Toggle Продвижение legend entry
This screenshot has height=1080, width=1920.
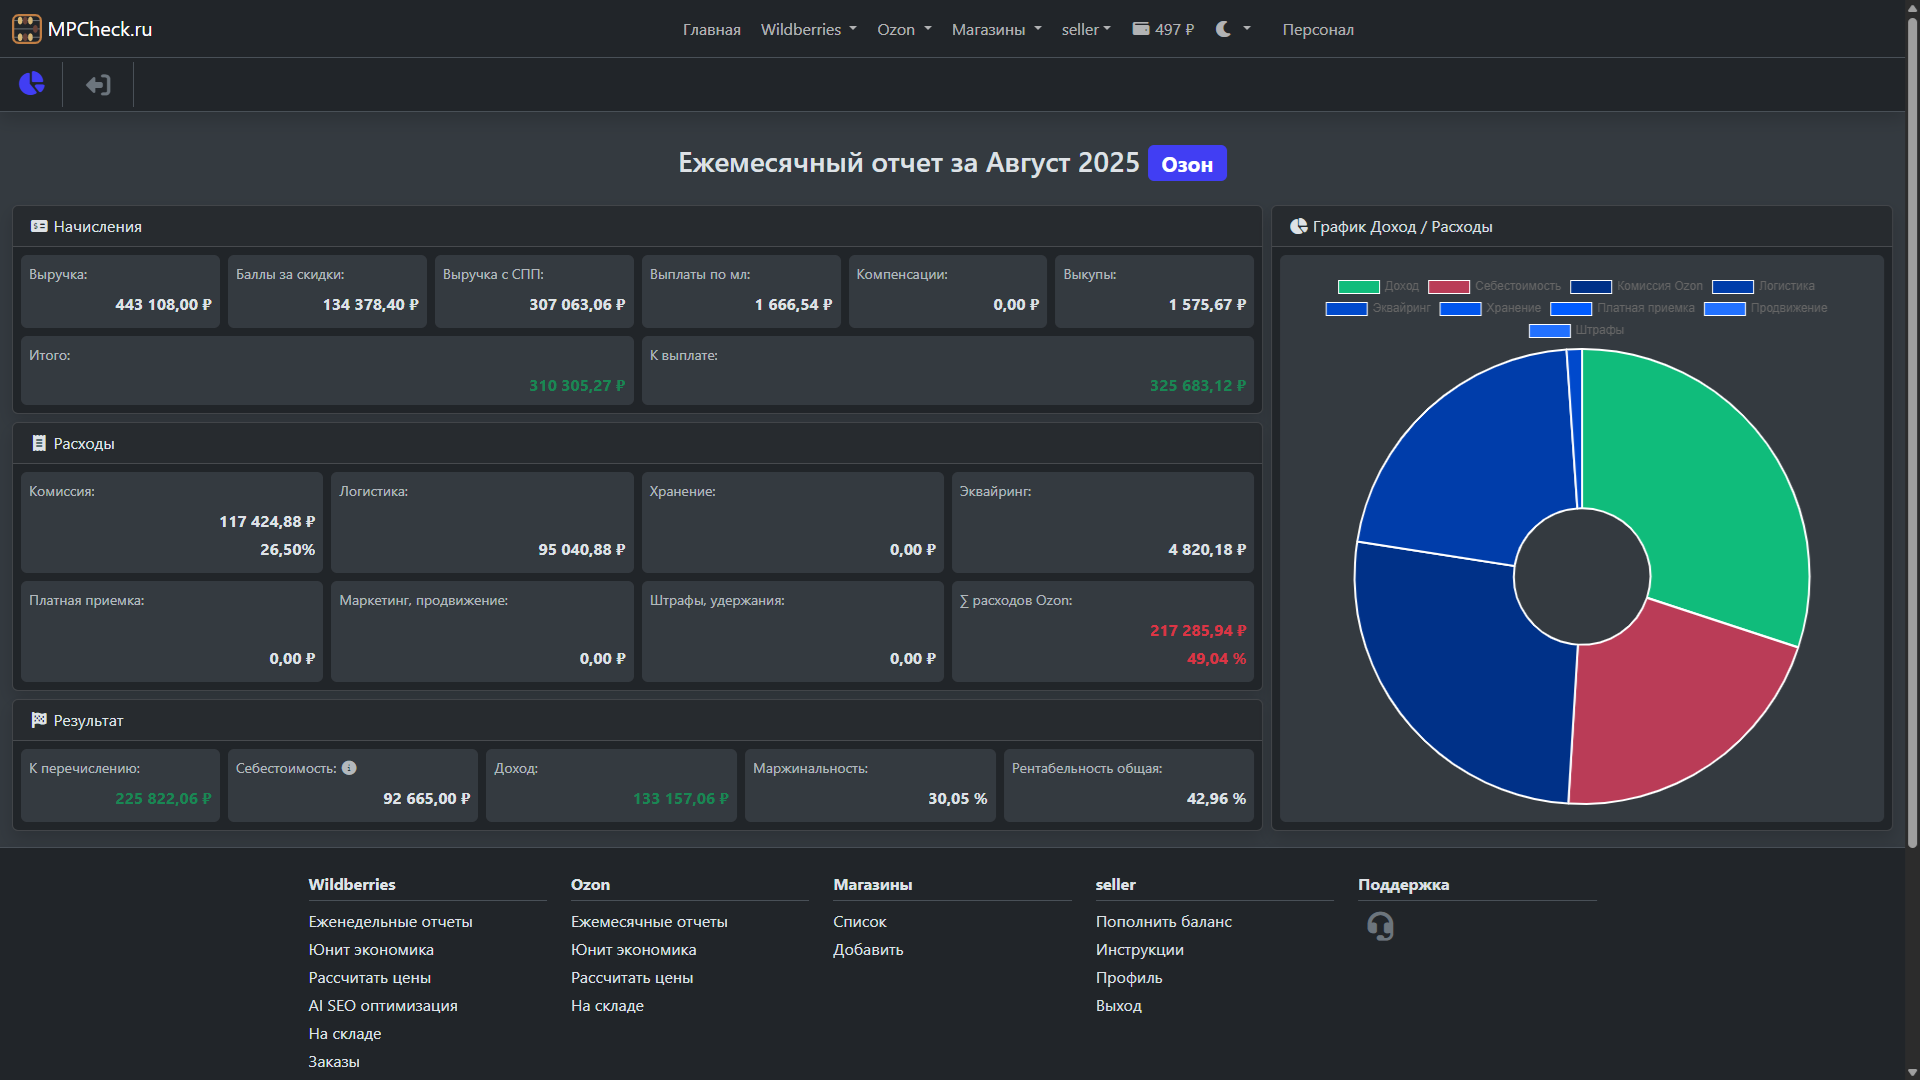pos(1766,308)
